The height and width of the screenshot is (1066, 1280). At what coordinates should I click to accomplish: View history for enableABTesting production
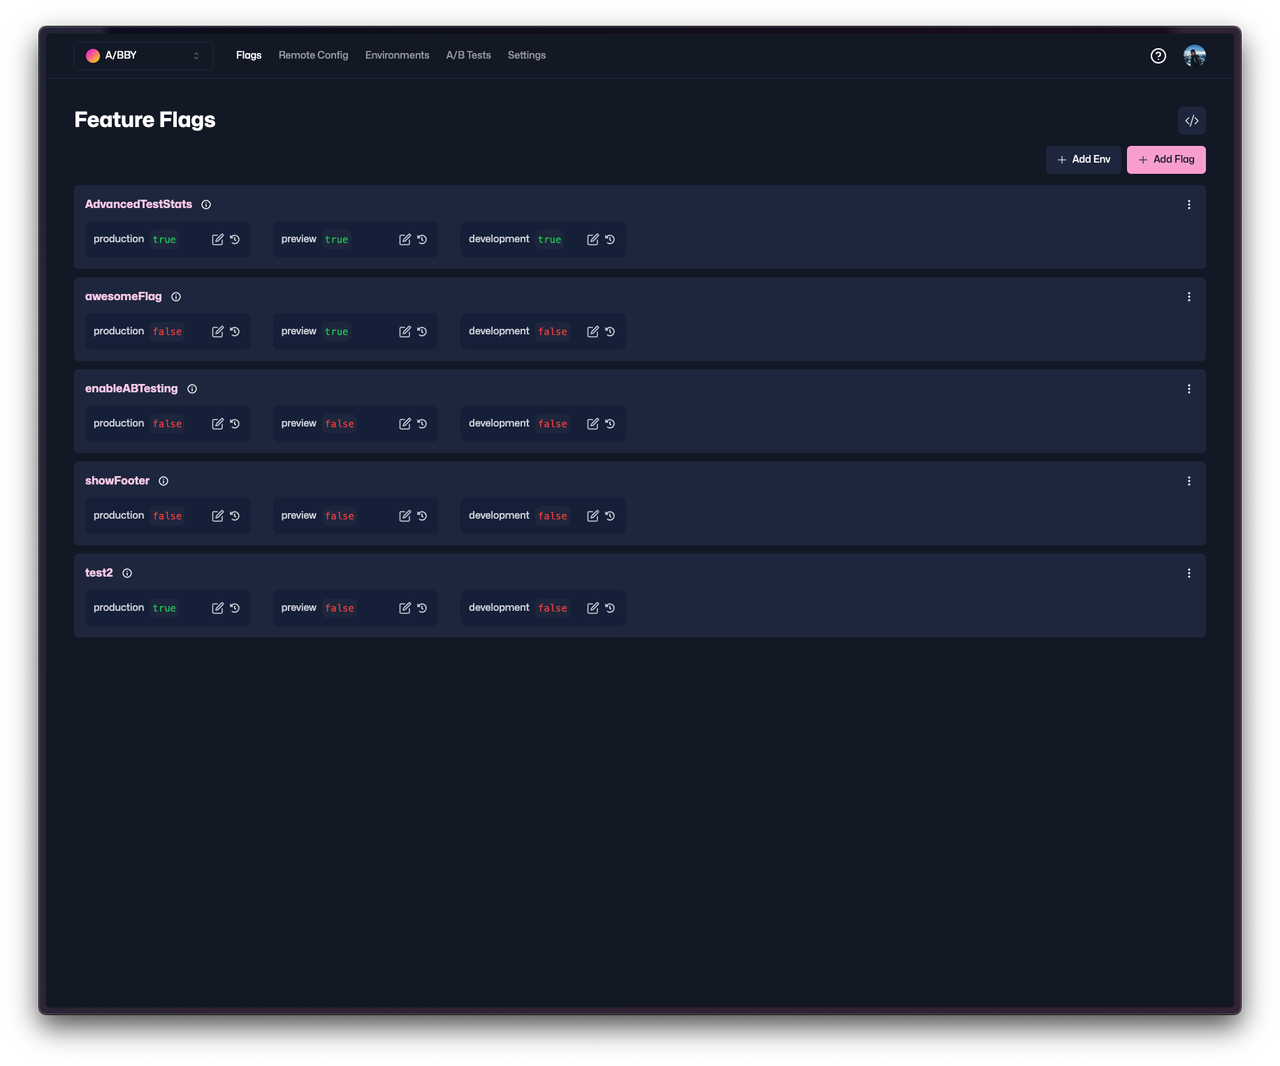click(x=235, y=424)
